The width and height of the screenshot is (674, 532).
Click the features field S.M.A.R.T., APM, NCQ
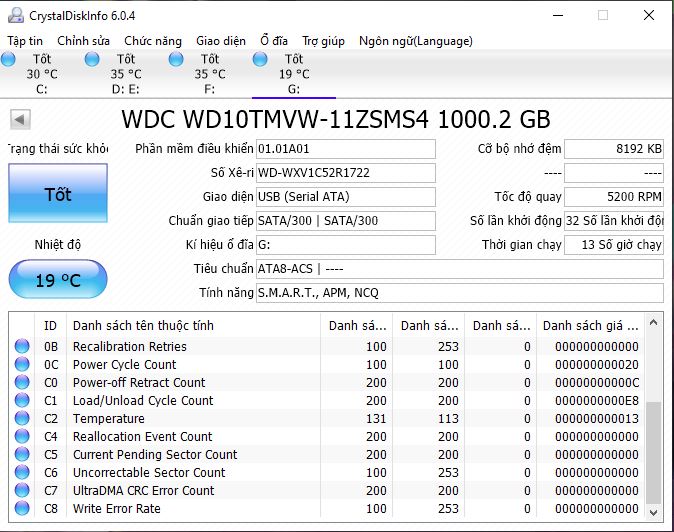460,293
